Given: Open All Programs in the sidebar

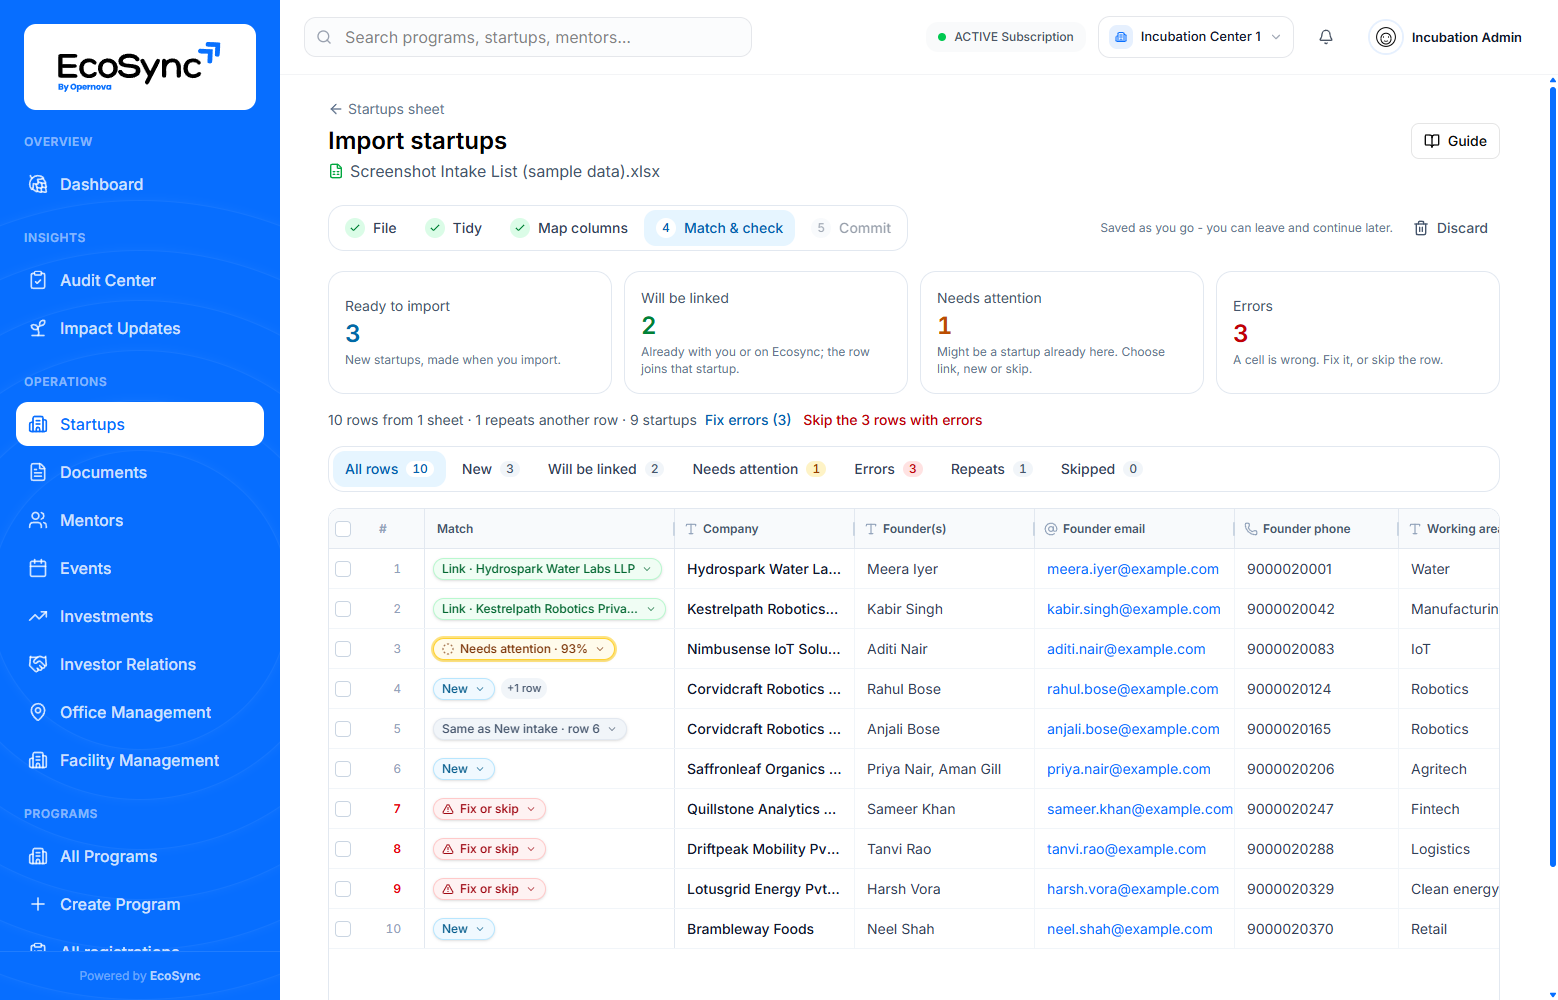Looking at the screenshot, I should [140, 856].
